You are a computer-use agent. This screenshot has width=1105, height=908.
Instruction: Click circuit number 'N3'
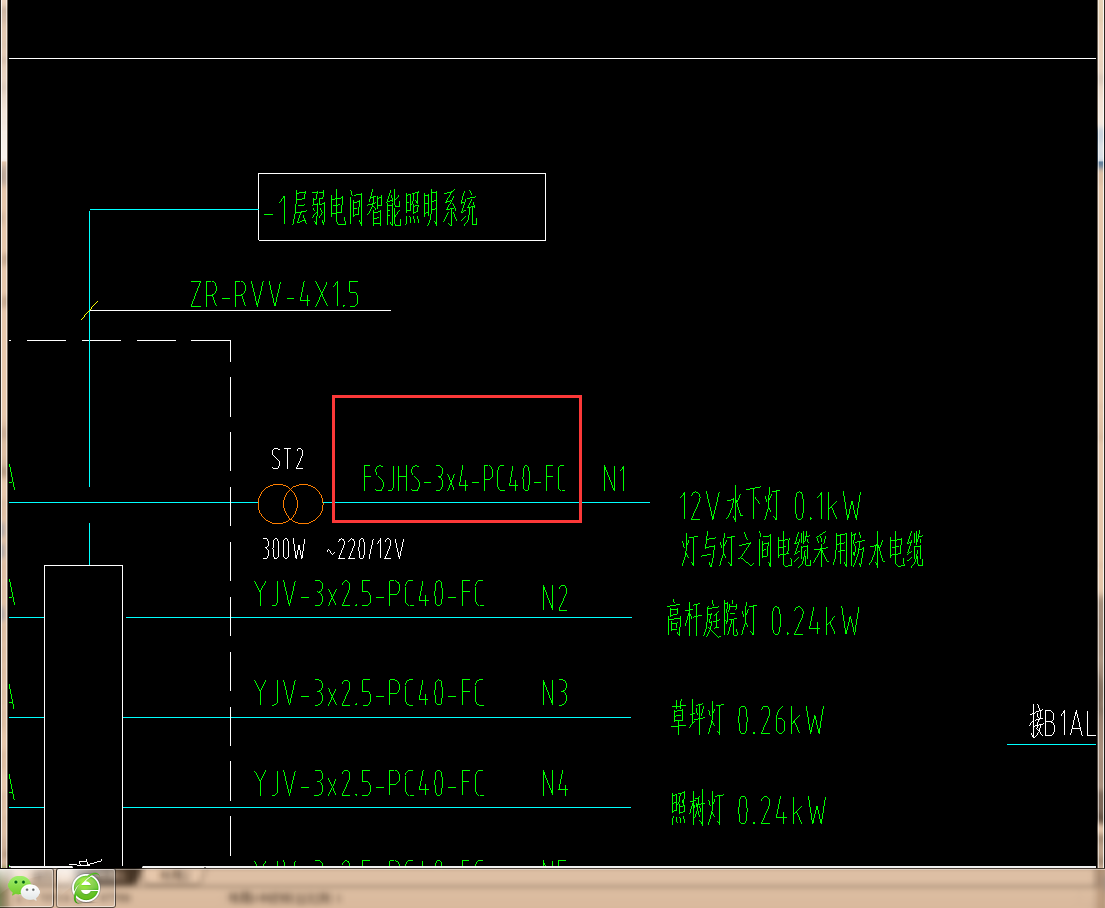point(555,694)
